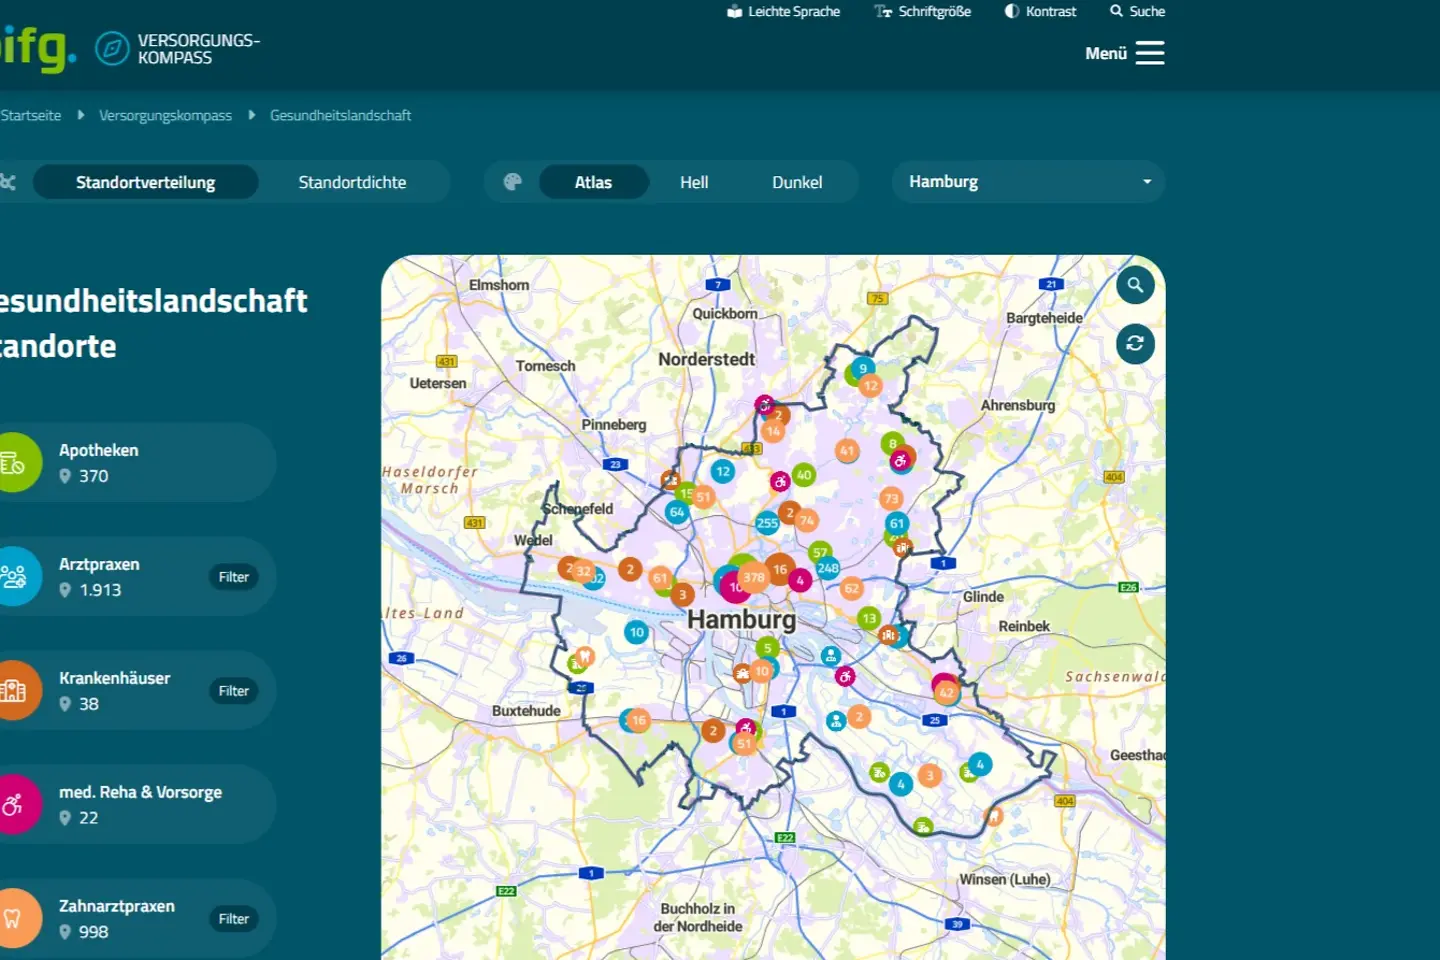Select the Dunkel map style

coord(797,182)
